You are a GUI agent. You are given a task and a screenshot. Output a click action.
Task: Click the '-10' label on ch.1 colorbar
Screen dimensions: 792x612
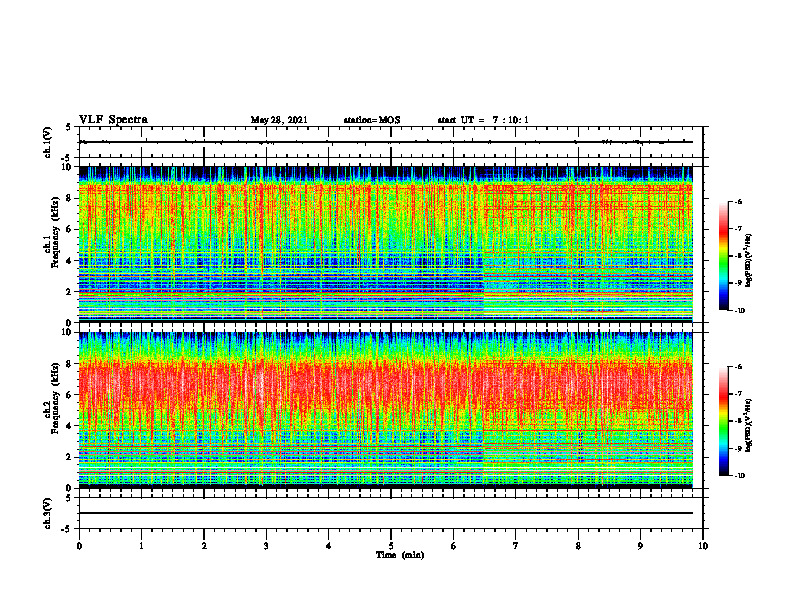[739, 311]
